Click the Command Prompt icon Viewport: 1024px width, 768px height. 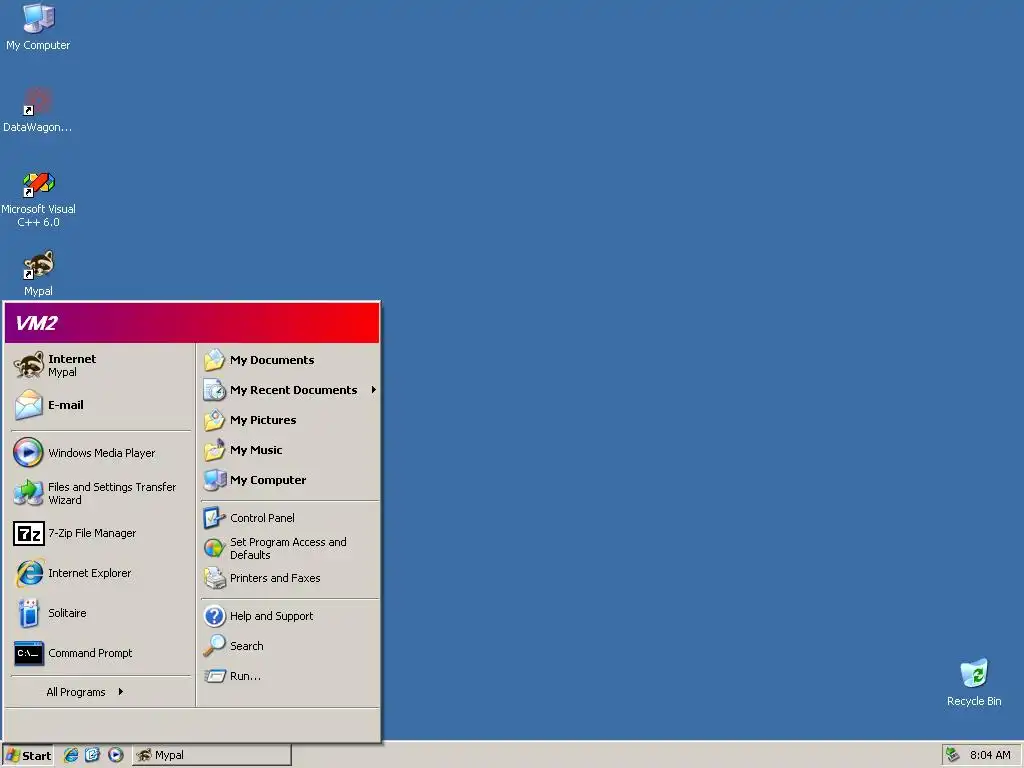(x=29, y=653)
